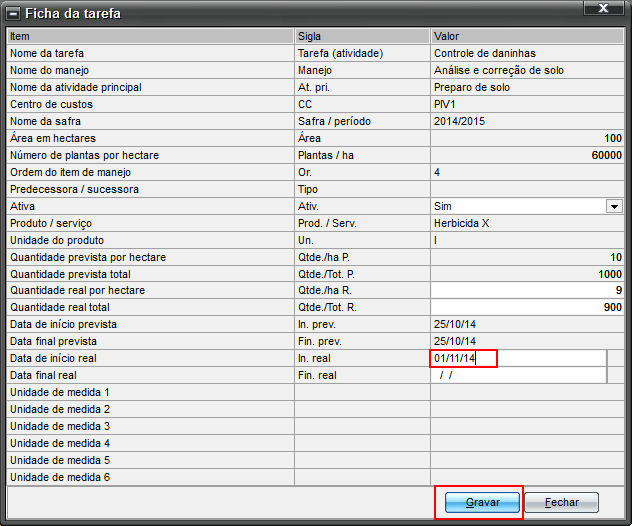The width and height of the screenshot is (632, 526).
Task: Click the small button beside Data final real
Action: tap(615, 375)
